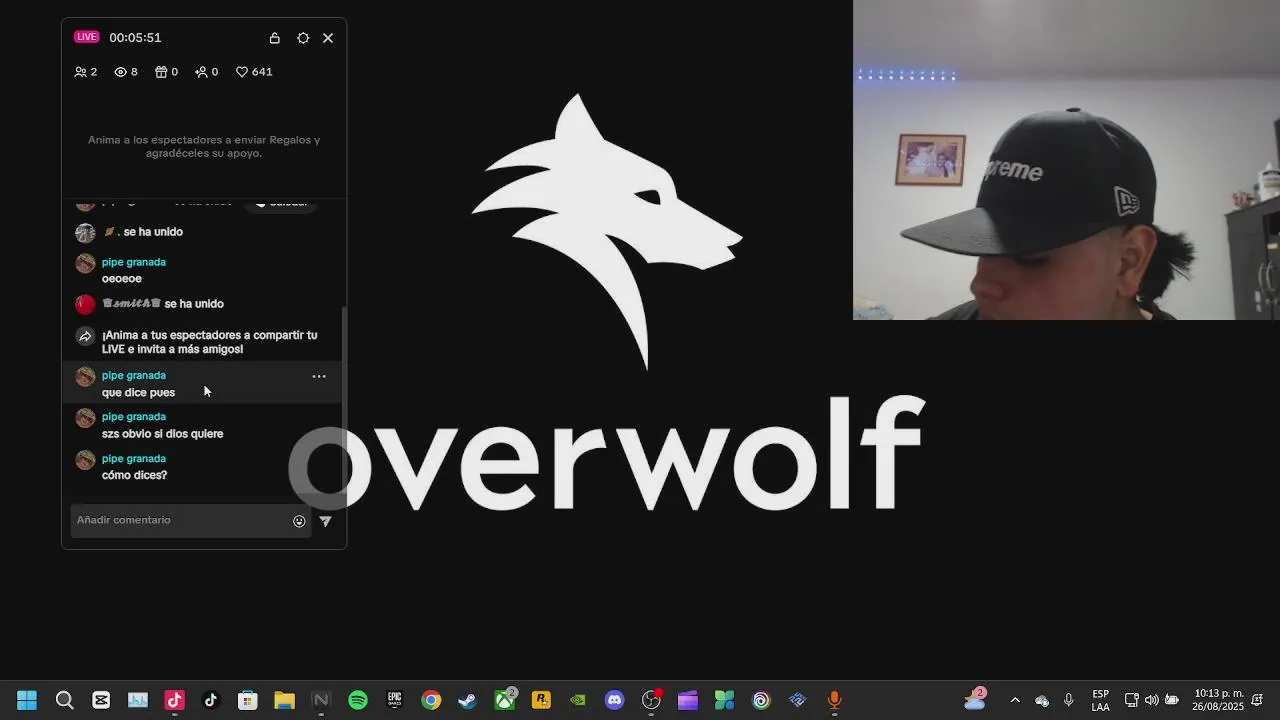Toggle the lock icon in the LIVE panel
1280x720 pixels.
point(275,38)
